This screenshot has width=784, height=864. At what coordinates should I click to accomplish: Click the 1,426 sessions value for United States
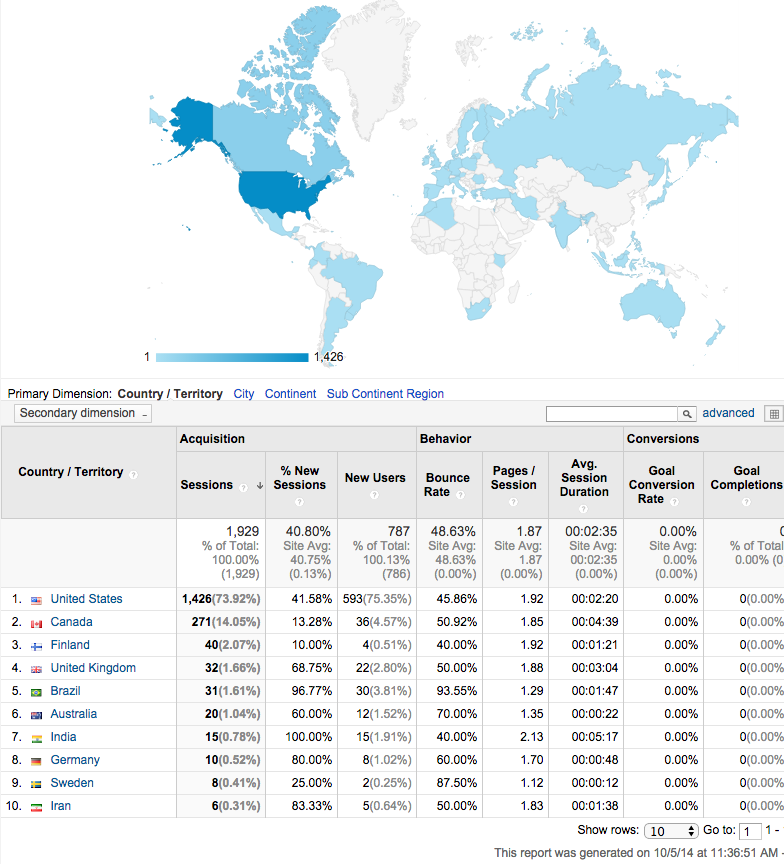coord(197,599)
